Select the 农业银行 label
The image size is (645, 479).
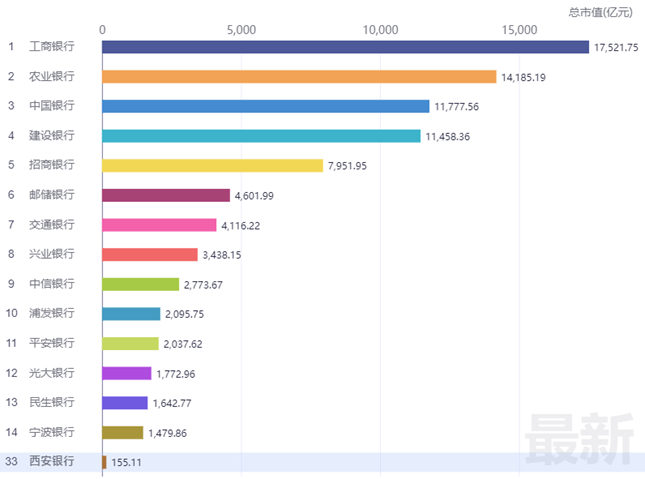click(51, 76)
